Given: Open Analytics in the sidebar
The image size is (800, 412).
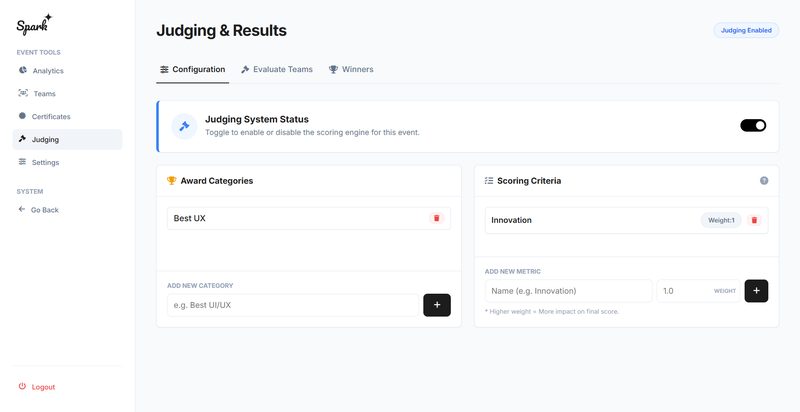Looking at the screenshot, I should pyautogui.click(x=47, y=71).
